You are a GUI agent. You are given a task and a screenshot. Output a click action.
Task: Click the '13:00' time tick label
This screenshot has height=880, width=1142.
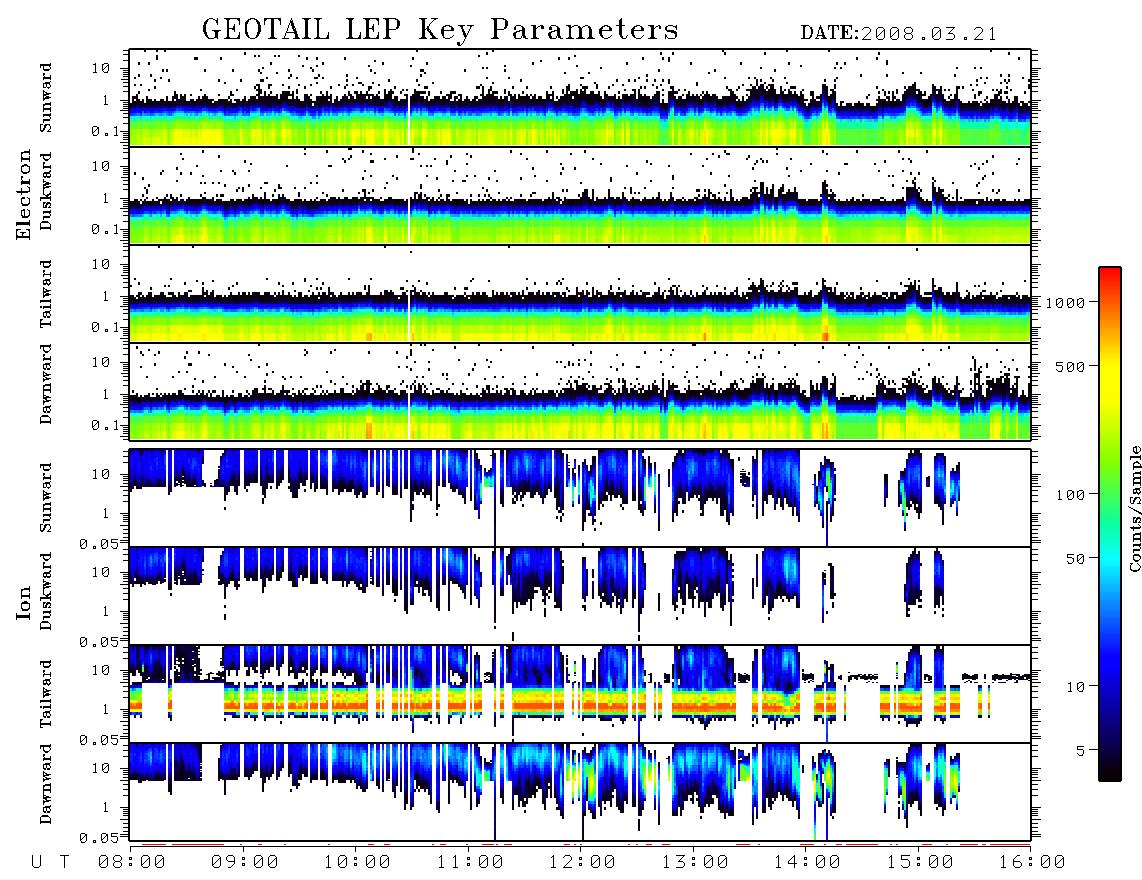click(x=695, y=863)
